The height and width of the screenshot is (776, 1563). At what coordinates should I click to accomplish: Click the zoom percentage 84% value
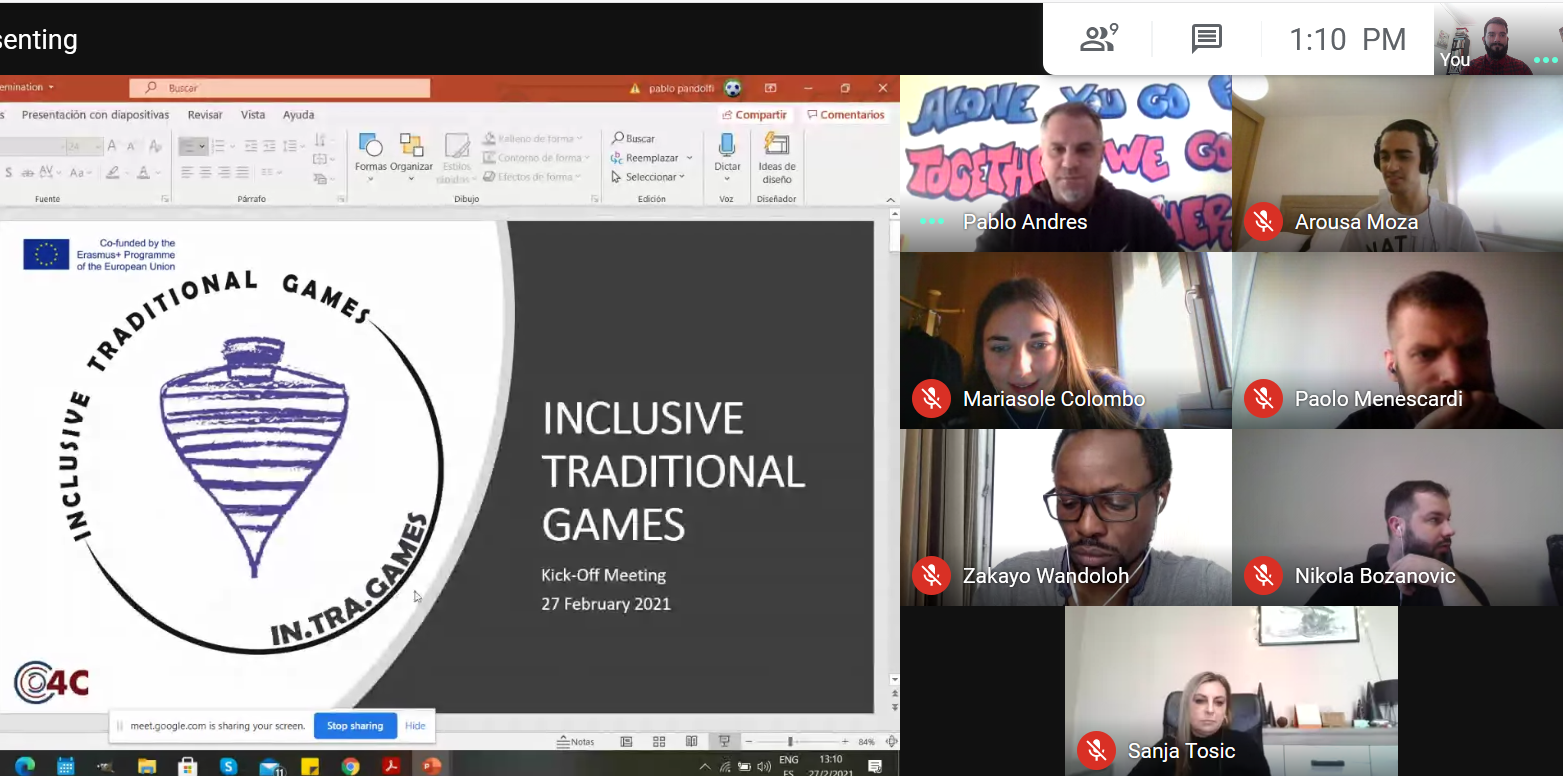point(866,741)
